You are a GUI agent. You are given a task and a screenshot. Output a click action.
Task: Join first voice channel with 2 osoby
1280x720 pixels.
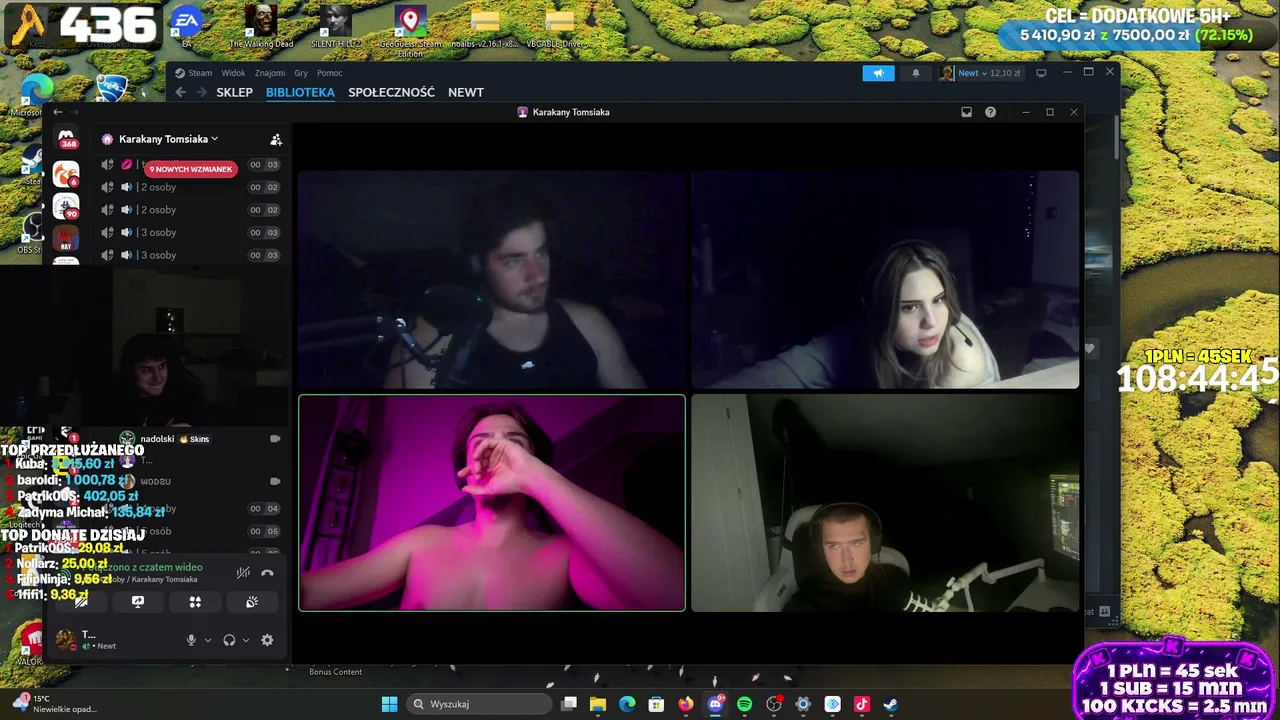192,187
